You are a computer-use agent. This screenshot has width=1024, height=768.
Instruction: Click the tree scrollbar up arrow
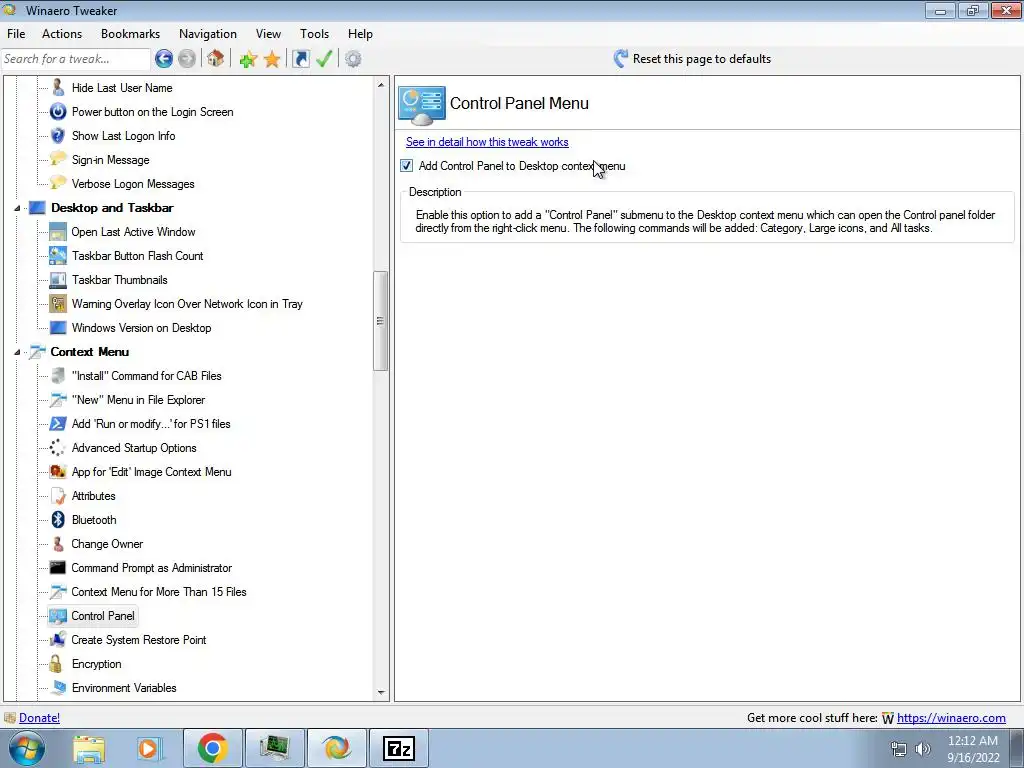coord(381,85)
